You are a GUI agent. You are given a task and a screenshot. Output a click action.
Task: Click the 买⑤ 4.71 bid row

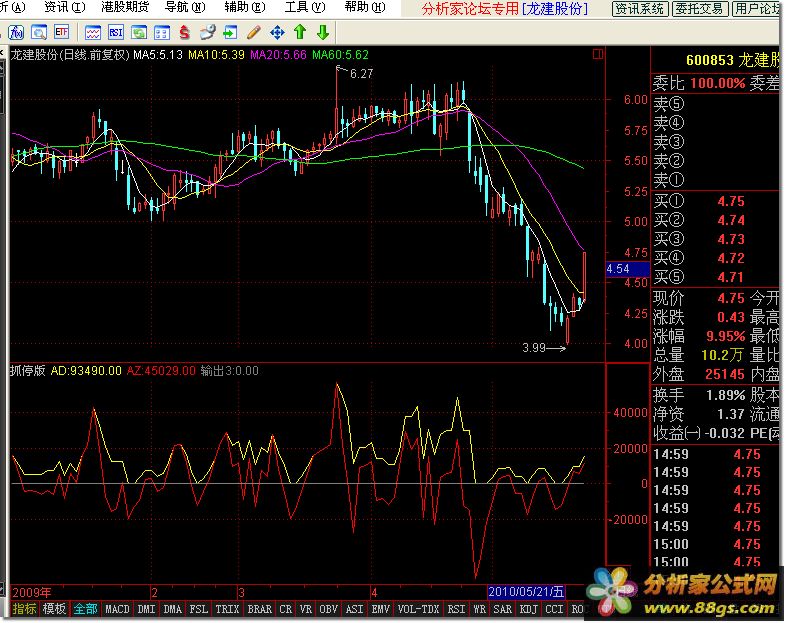point(716,277)
